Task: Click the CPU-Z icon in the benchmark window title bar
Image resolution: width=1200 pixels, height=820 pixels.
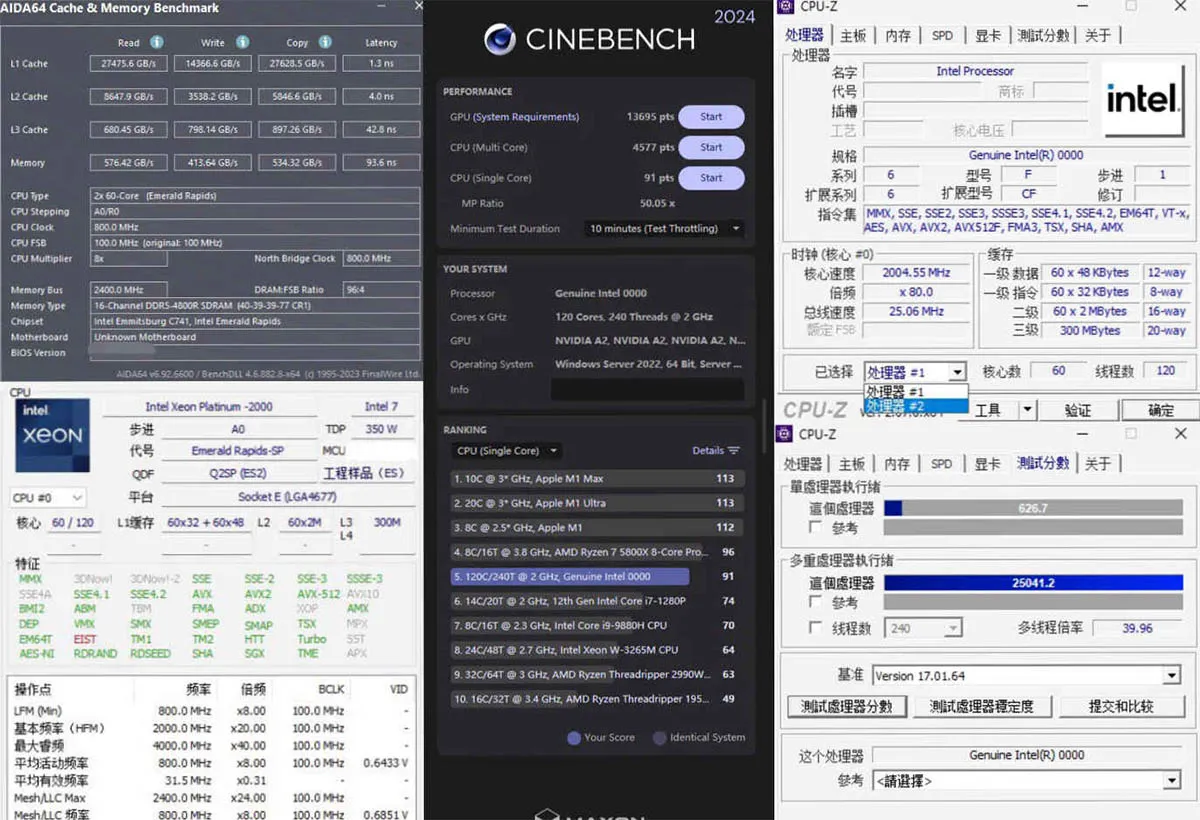Action: [x=786, y=434]
